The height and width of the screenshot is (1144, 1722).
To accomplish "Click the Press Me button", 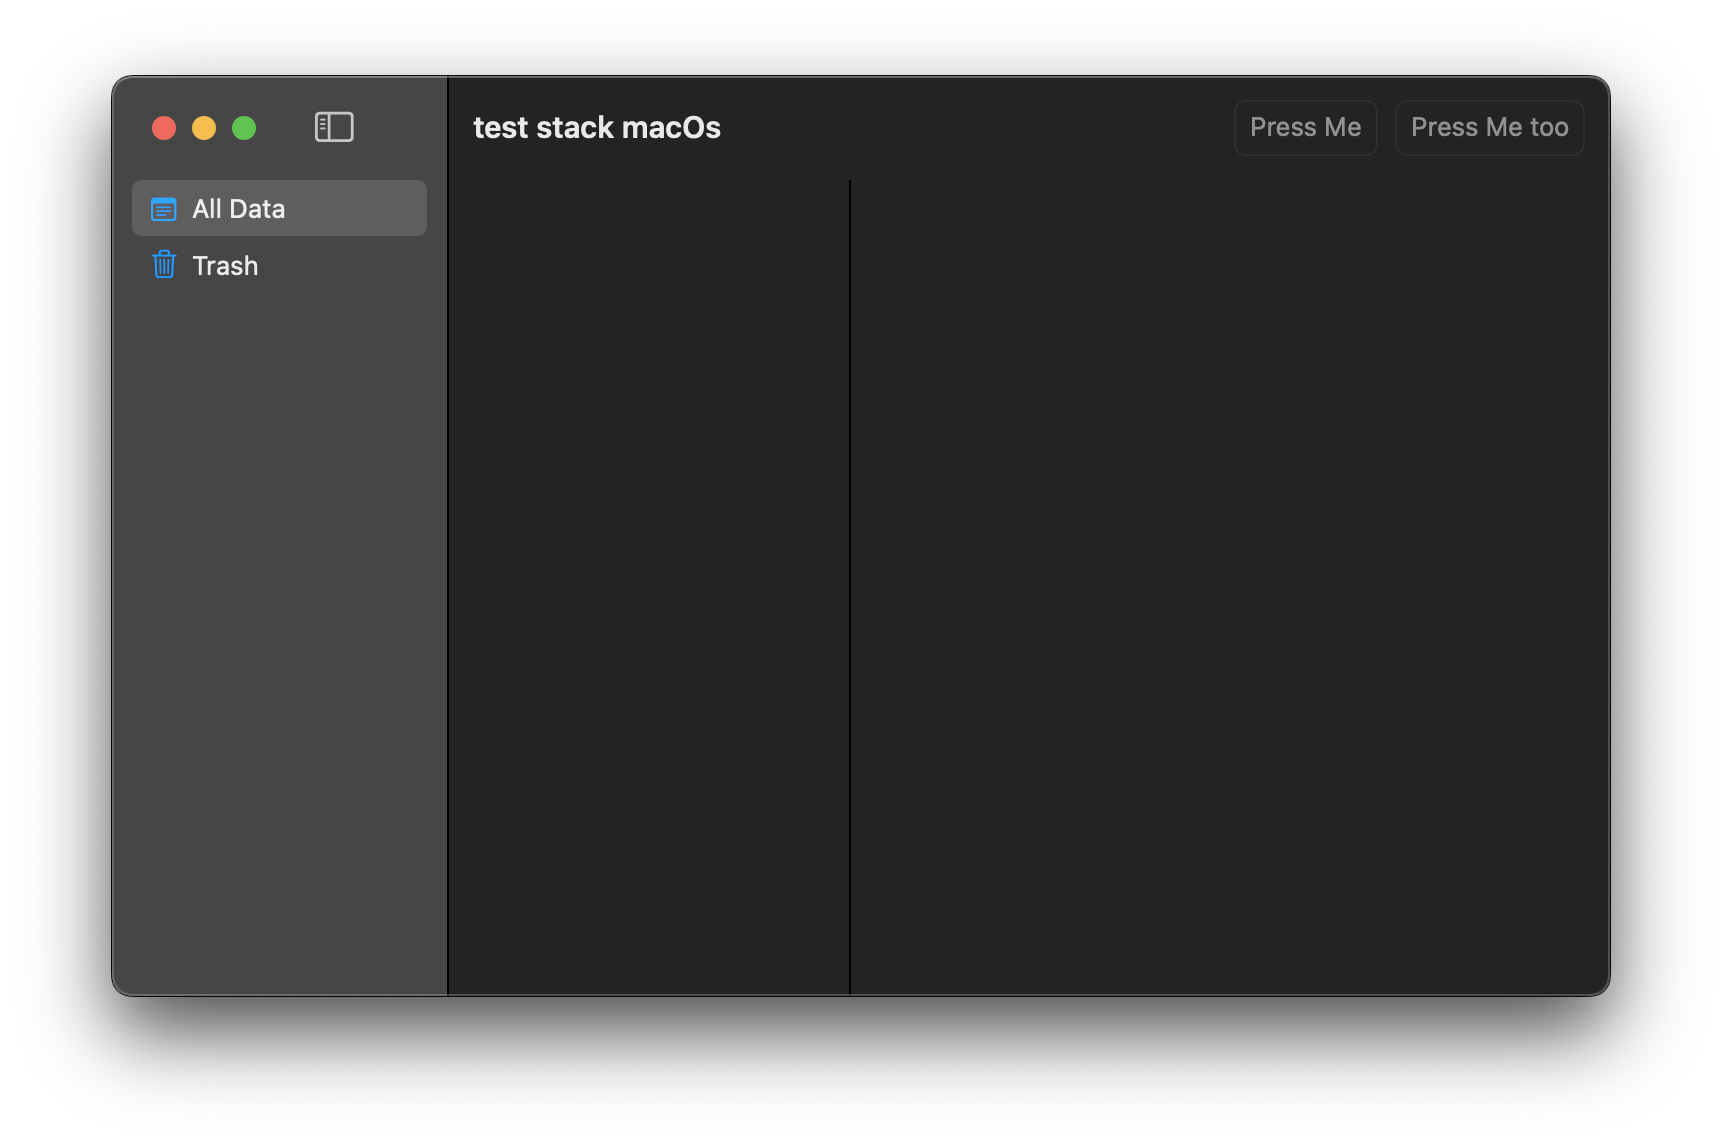I will click(1305, 127).
